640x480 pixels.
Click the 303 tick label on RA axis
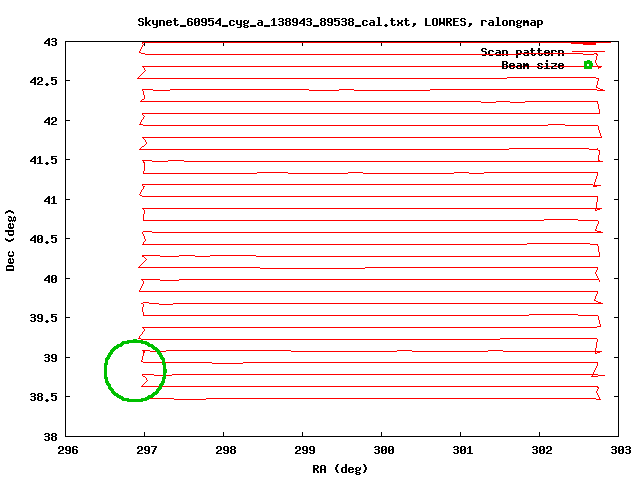tap(621, 450)
